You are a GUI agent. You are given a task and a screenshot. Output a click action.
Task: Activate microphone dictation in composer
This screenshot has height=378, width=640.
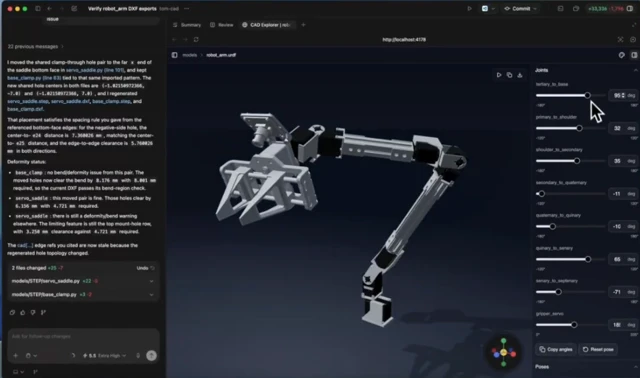click(138, 356)
